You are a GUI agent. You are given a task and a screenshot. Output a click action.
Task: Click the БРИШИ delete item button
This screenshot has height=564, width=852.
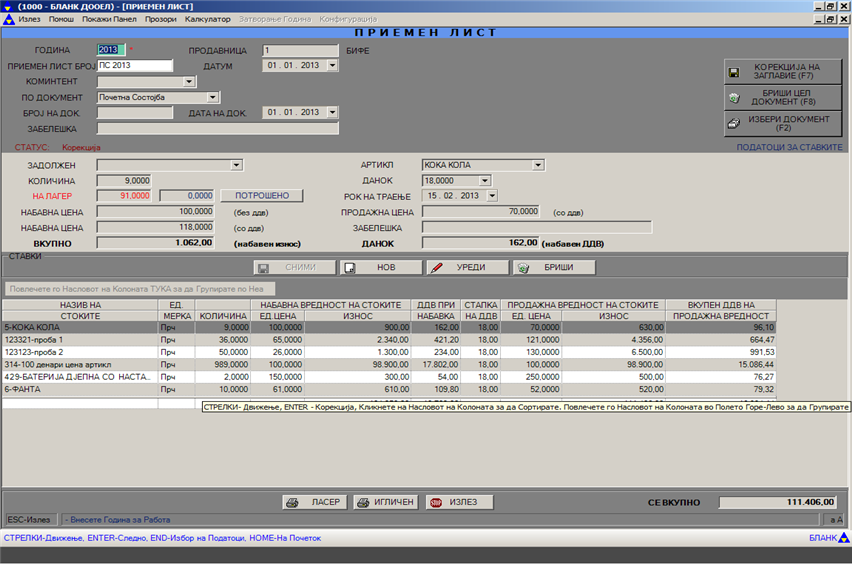[554, 268]
